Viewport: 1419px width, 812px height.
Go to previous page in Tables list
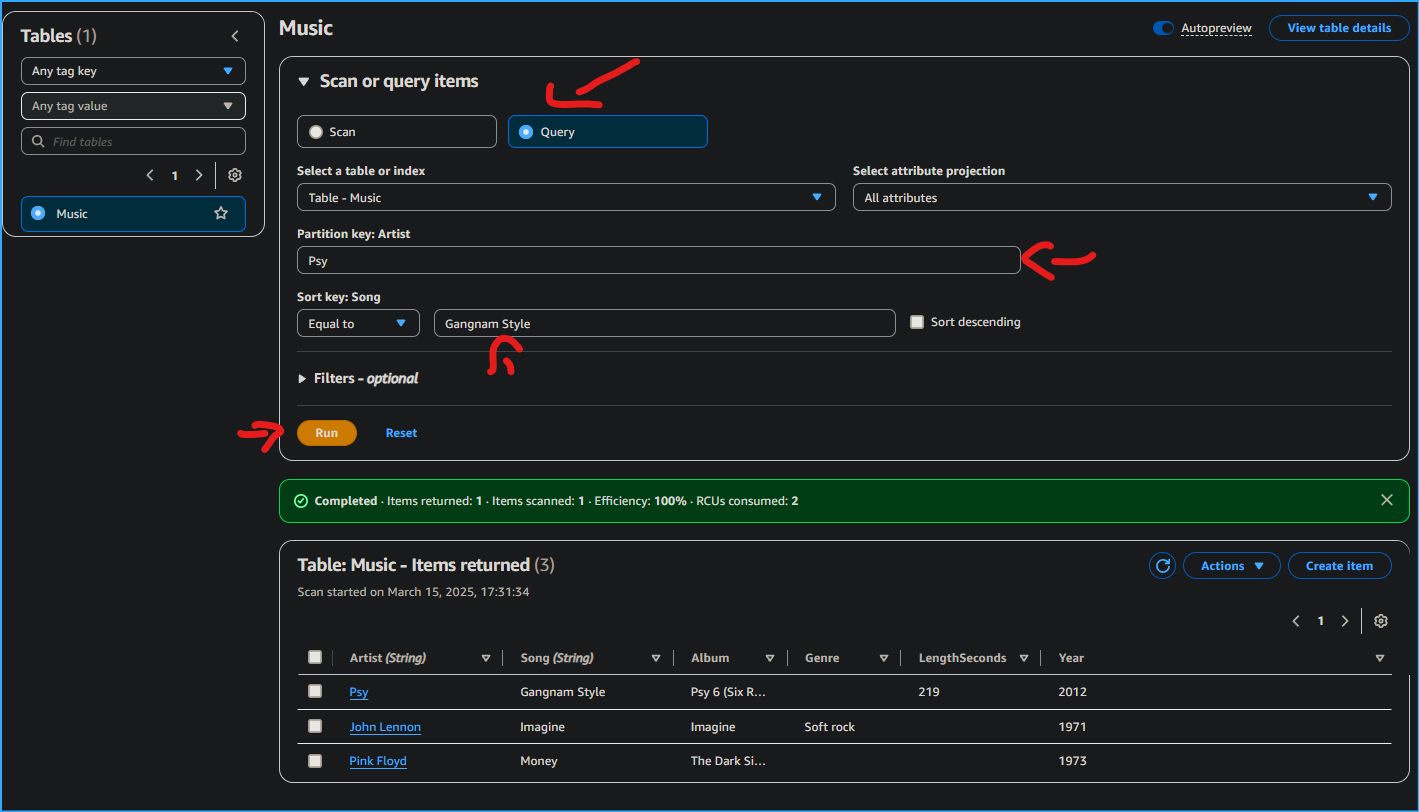pos(150,175)
